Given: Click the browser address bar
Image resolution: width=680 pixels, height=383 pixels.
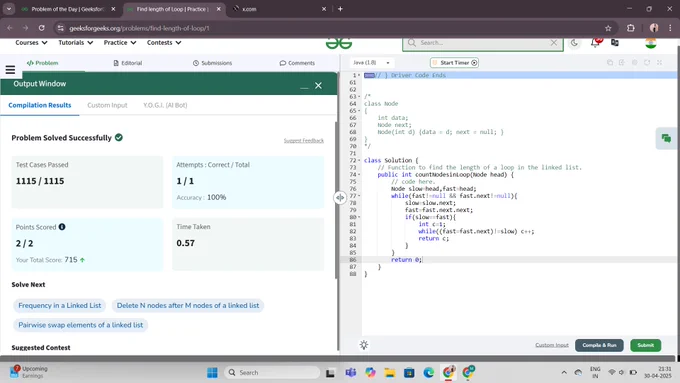Looking at the screenshot, I should 334,28.
